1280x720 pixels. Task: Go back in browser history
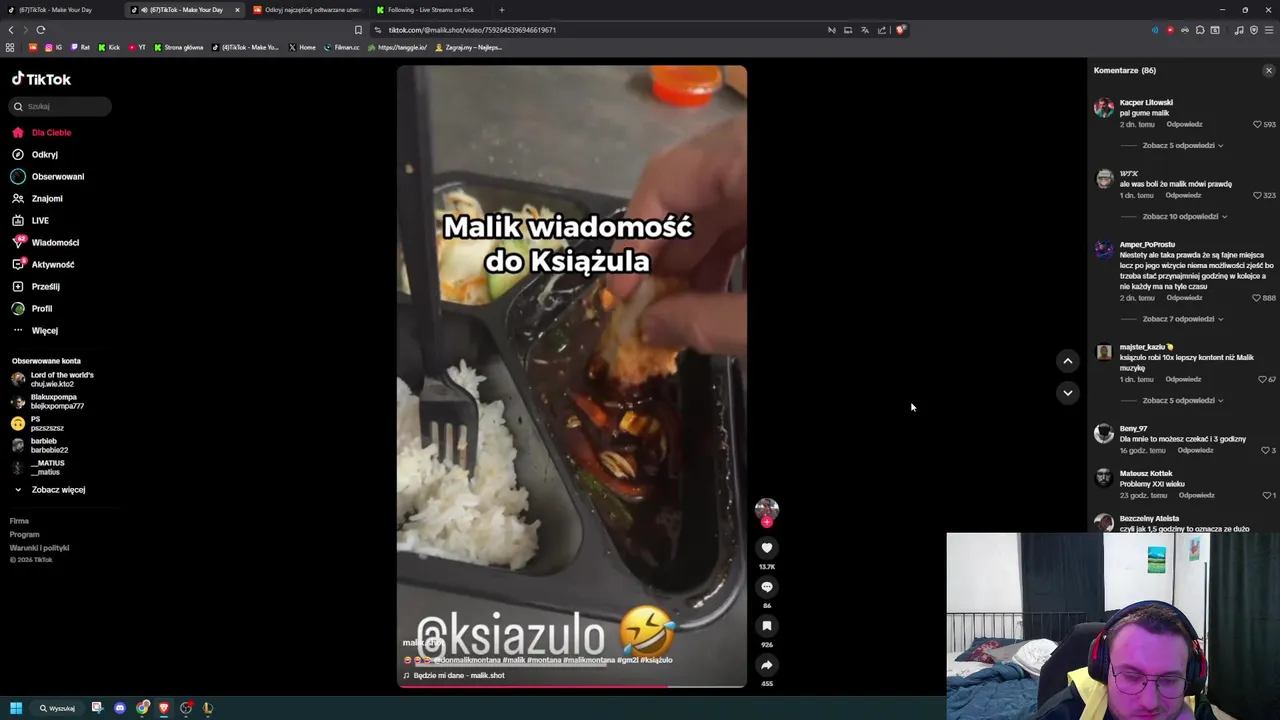11,30
